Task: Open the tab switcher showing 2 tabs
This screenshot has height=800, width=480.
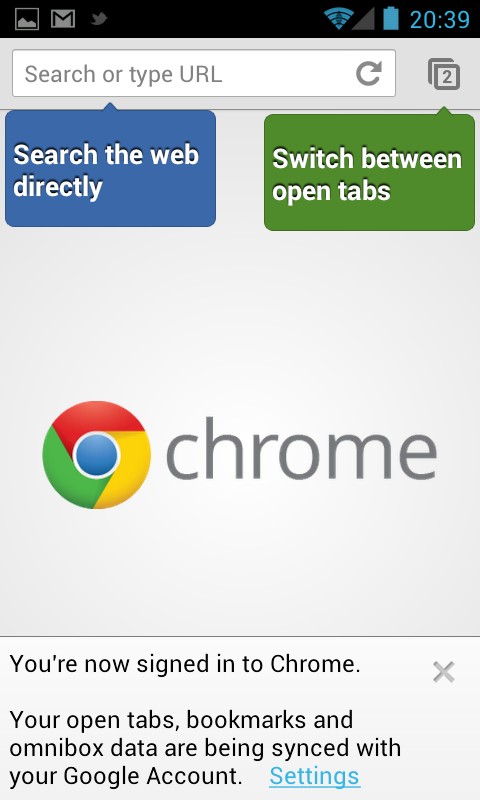Action: [x=444, y=74]
